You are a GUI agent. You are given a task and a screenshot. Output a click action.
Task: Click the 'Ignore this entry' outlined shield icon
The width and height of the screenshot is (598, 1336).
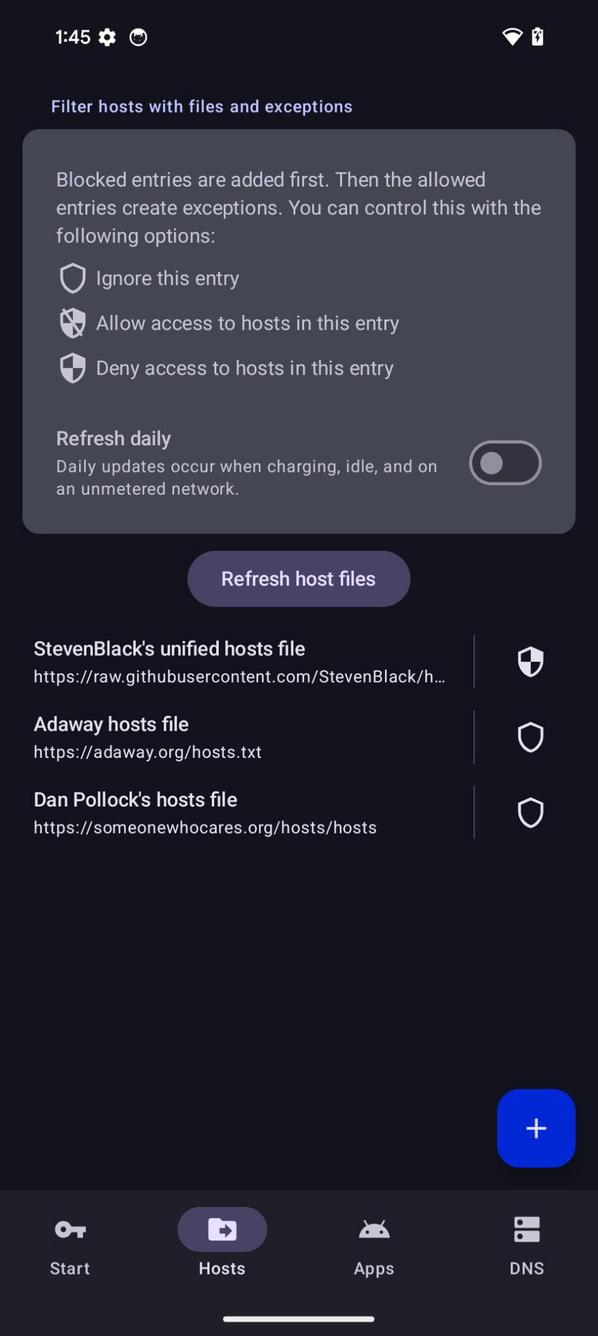click(72, 278)
